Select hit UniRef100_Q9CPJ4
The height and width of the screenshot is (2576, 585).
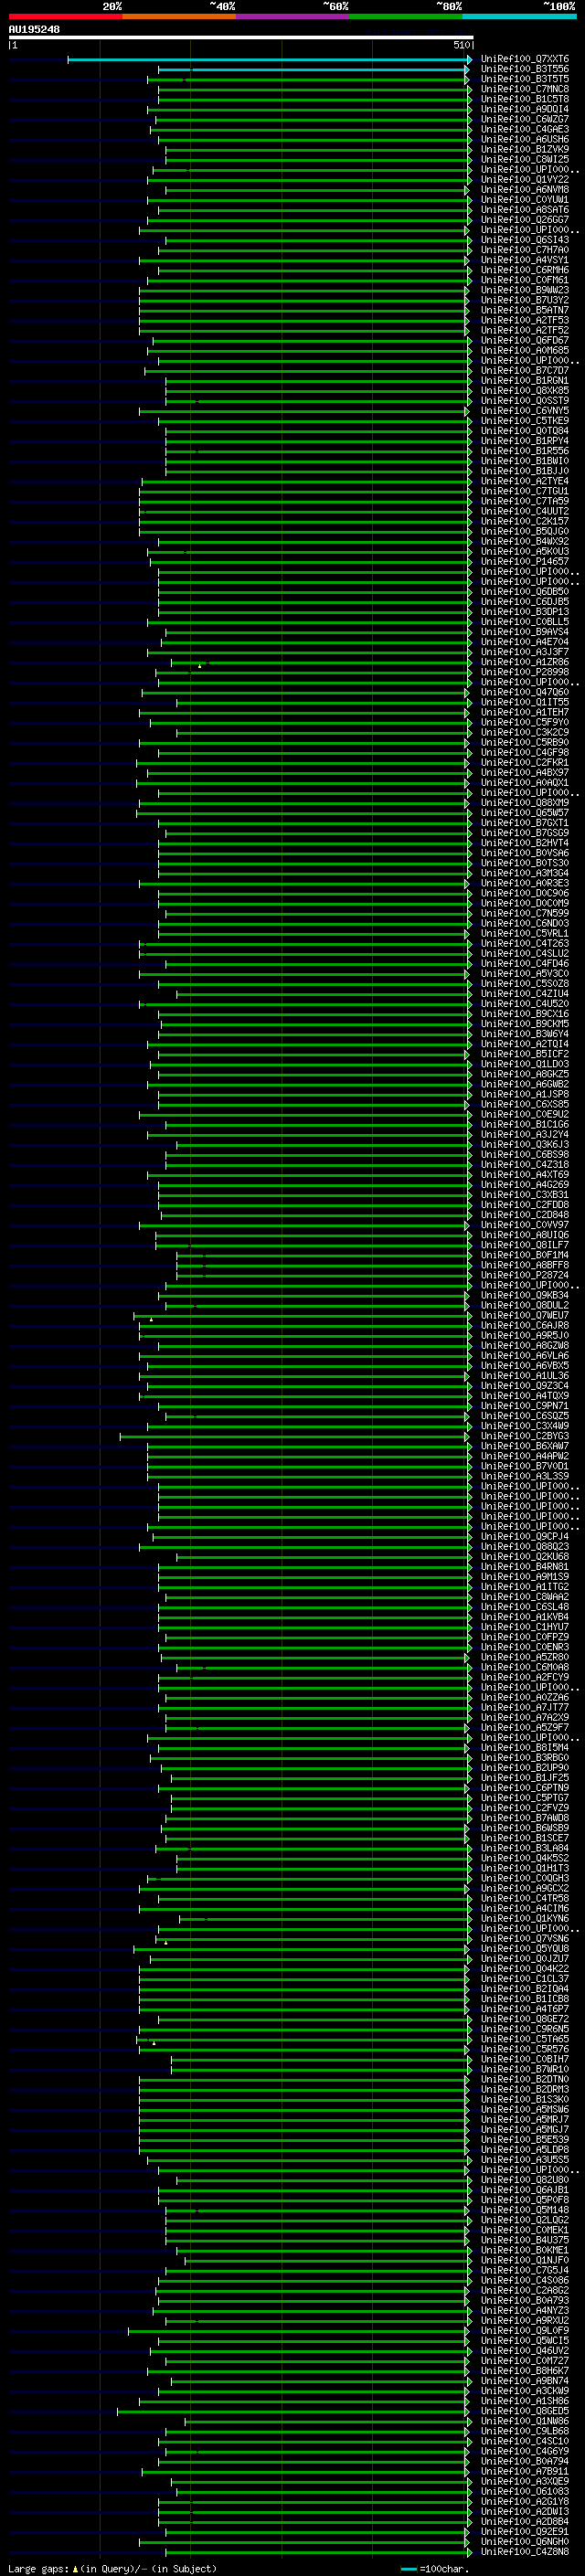click(525, 1536)
